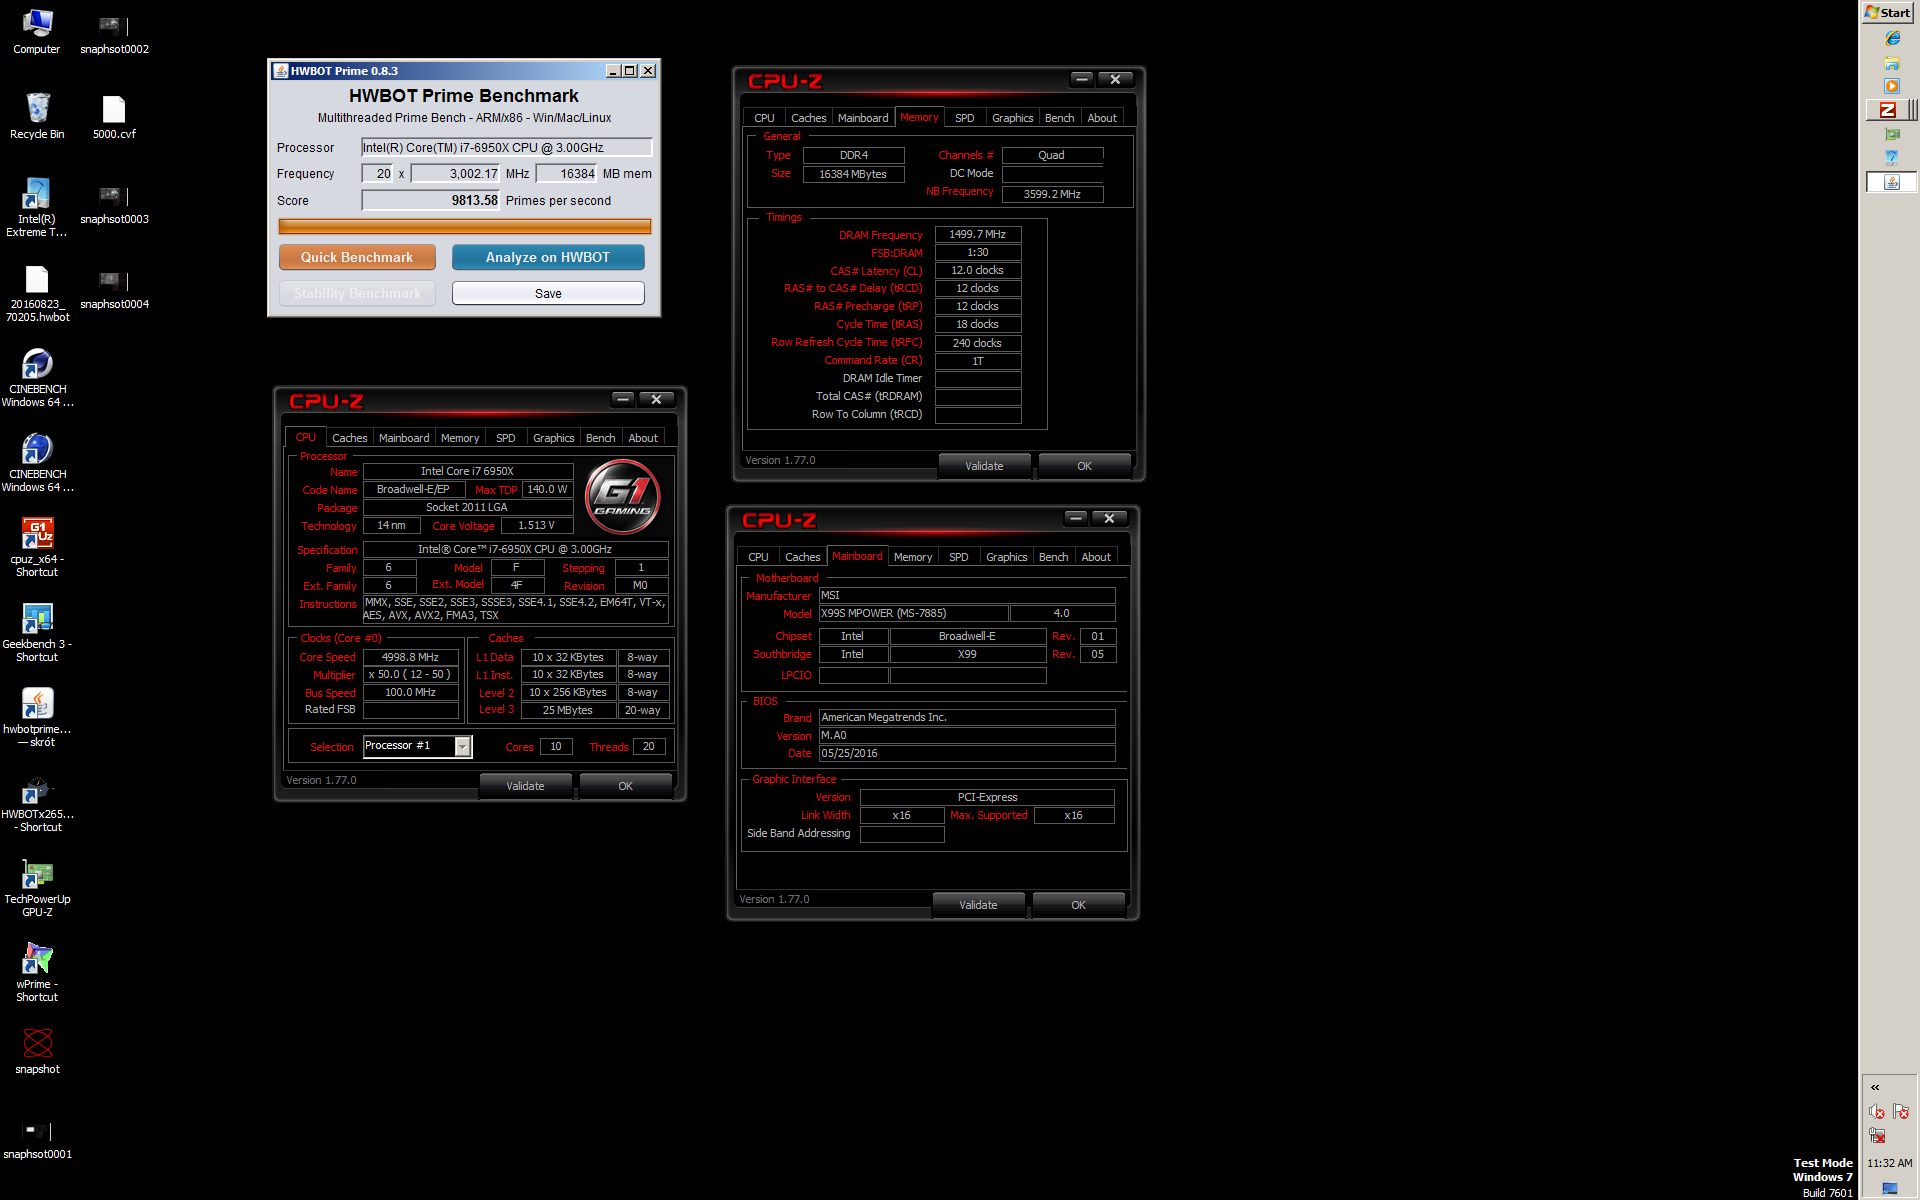Open SPD tab in the CPU-Z timings window
This screenshot has width=1920, height=1200.
964,118
